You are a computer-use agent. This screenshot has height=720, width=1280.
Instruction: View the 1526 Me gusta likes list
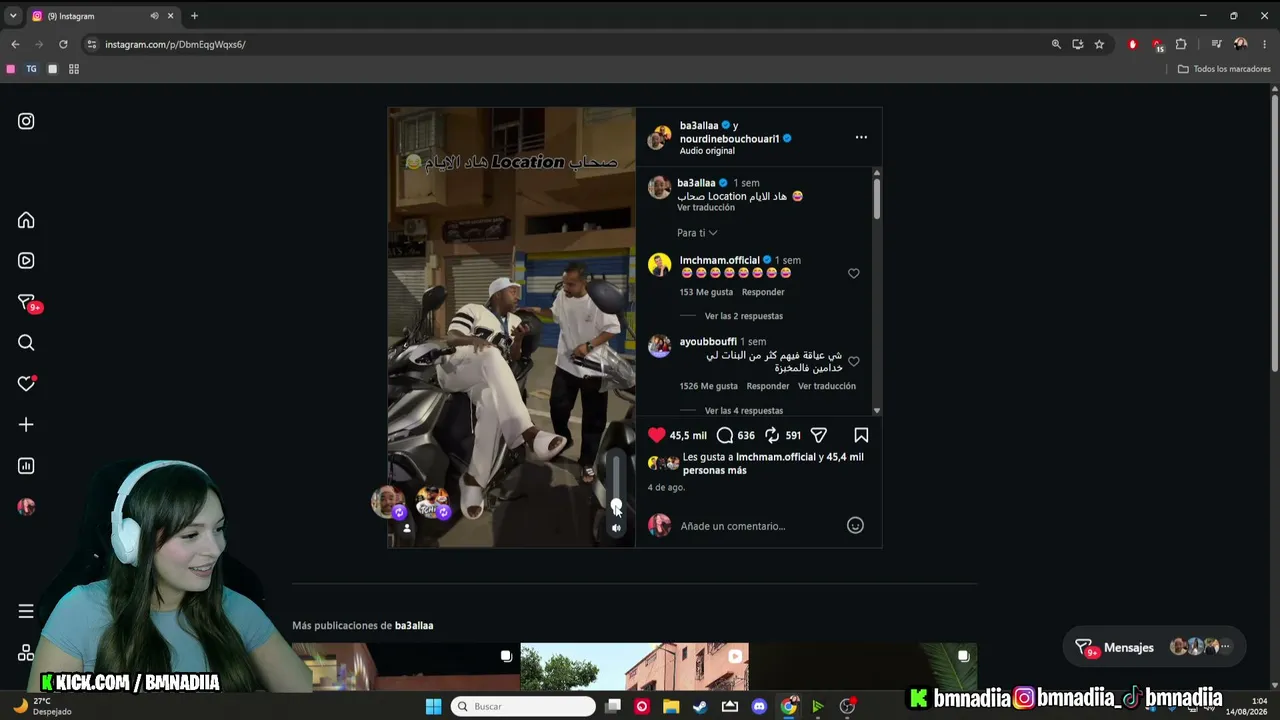coord(709,386)
